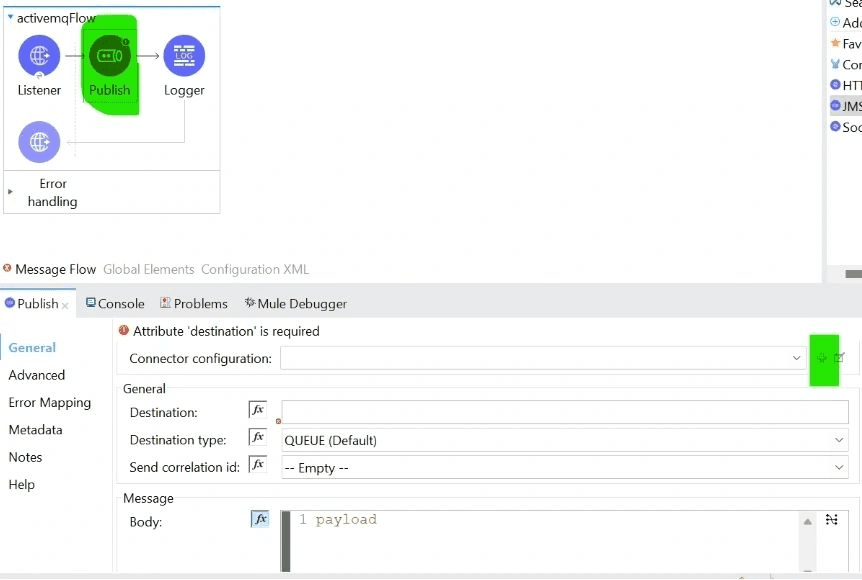
Task: Toggle fx mode on Send correlation id
Action: click(258, 465)
